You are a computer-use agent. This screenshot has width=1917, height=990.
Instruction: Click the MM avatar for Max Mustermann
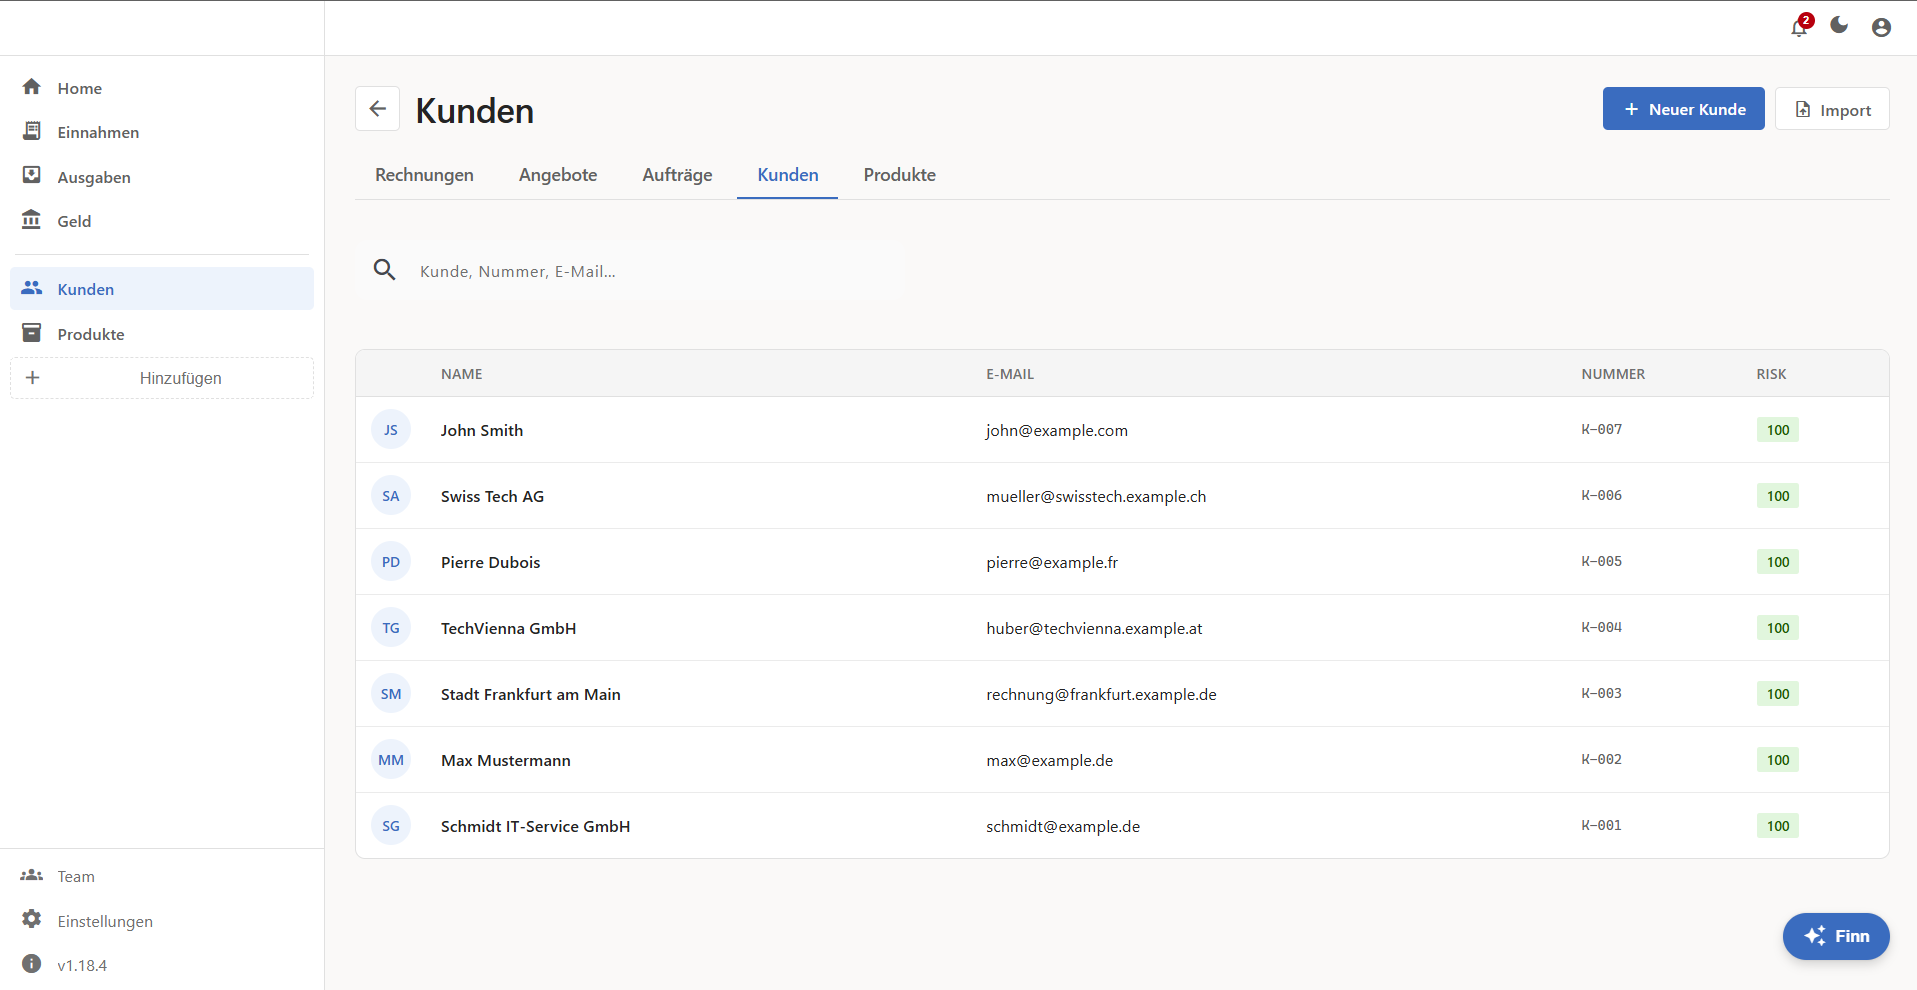pyautogui.click(x=391, y=760)
